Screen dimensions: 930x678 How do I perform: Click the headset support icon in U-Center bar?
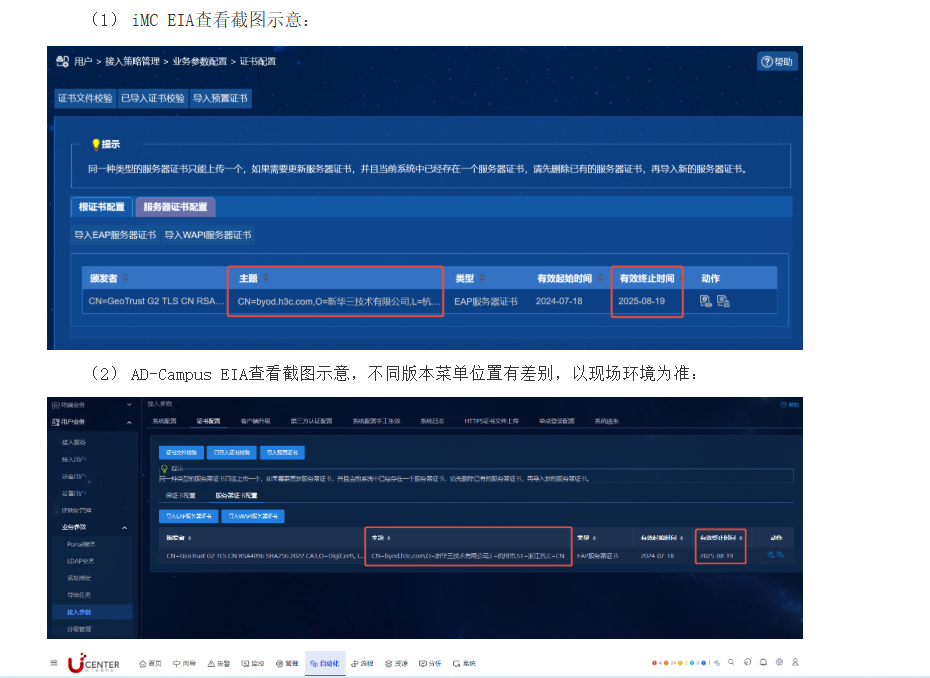[x=747, y=662]
